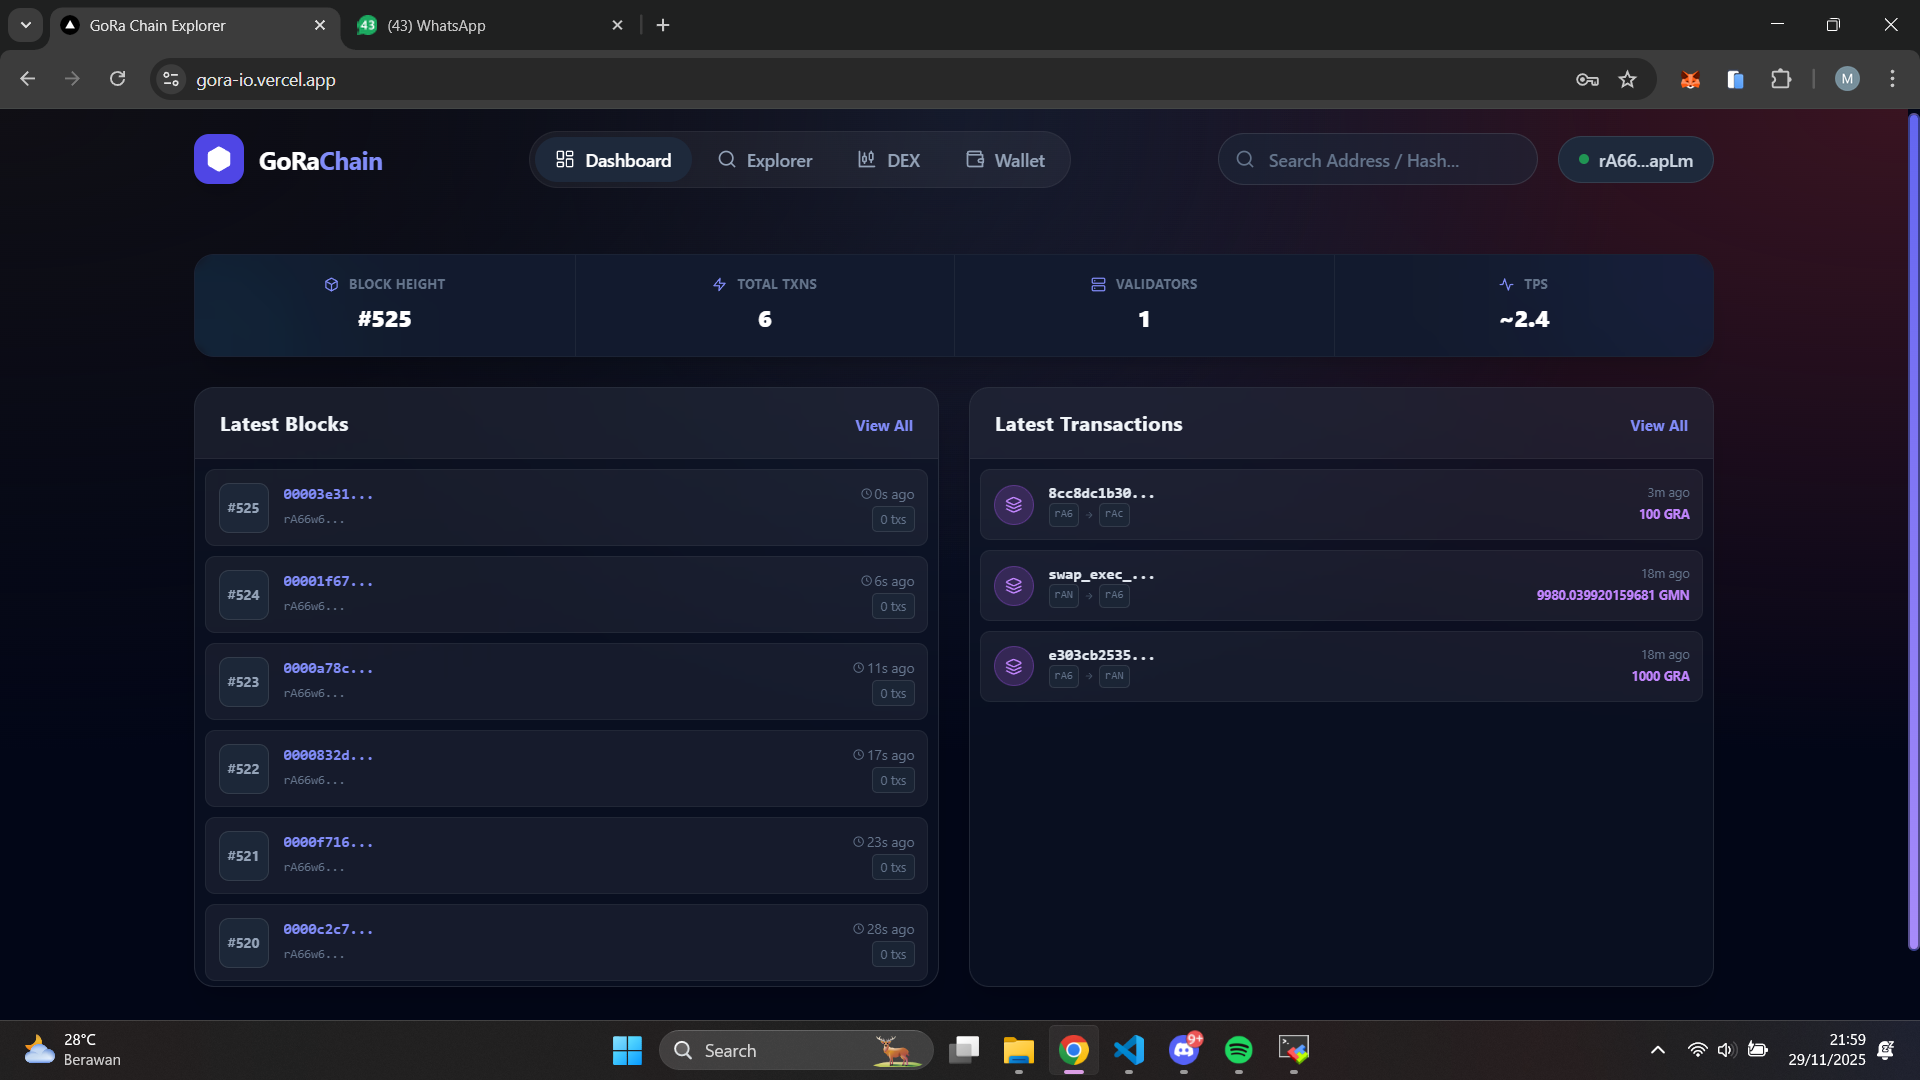Click the Validators server icon

pyautogui.click(x=1097, y=284)
